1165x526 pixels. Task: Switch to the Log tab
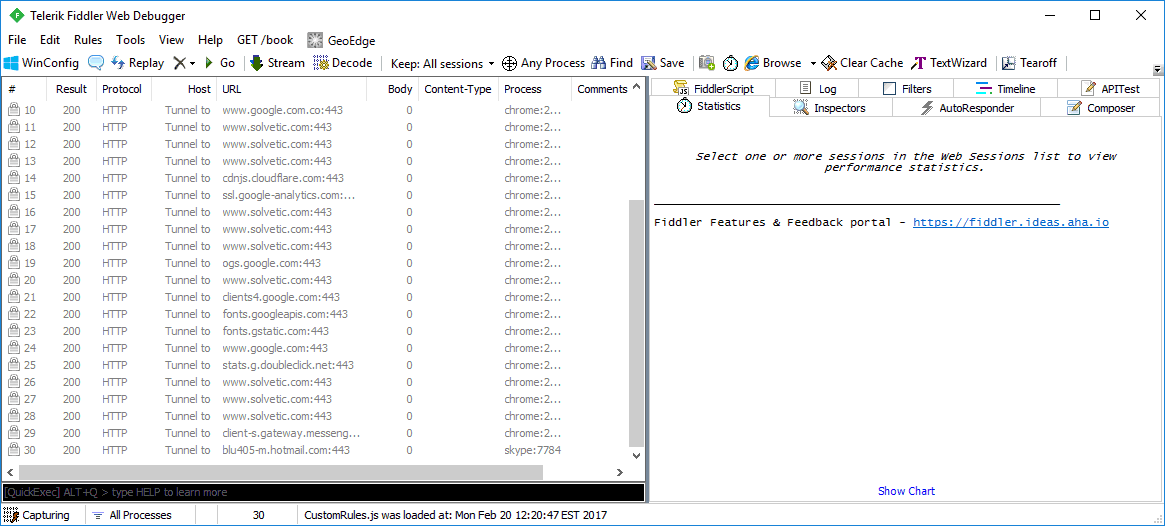(x=817, y=88)
